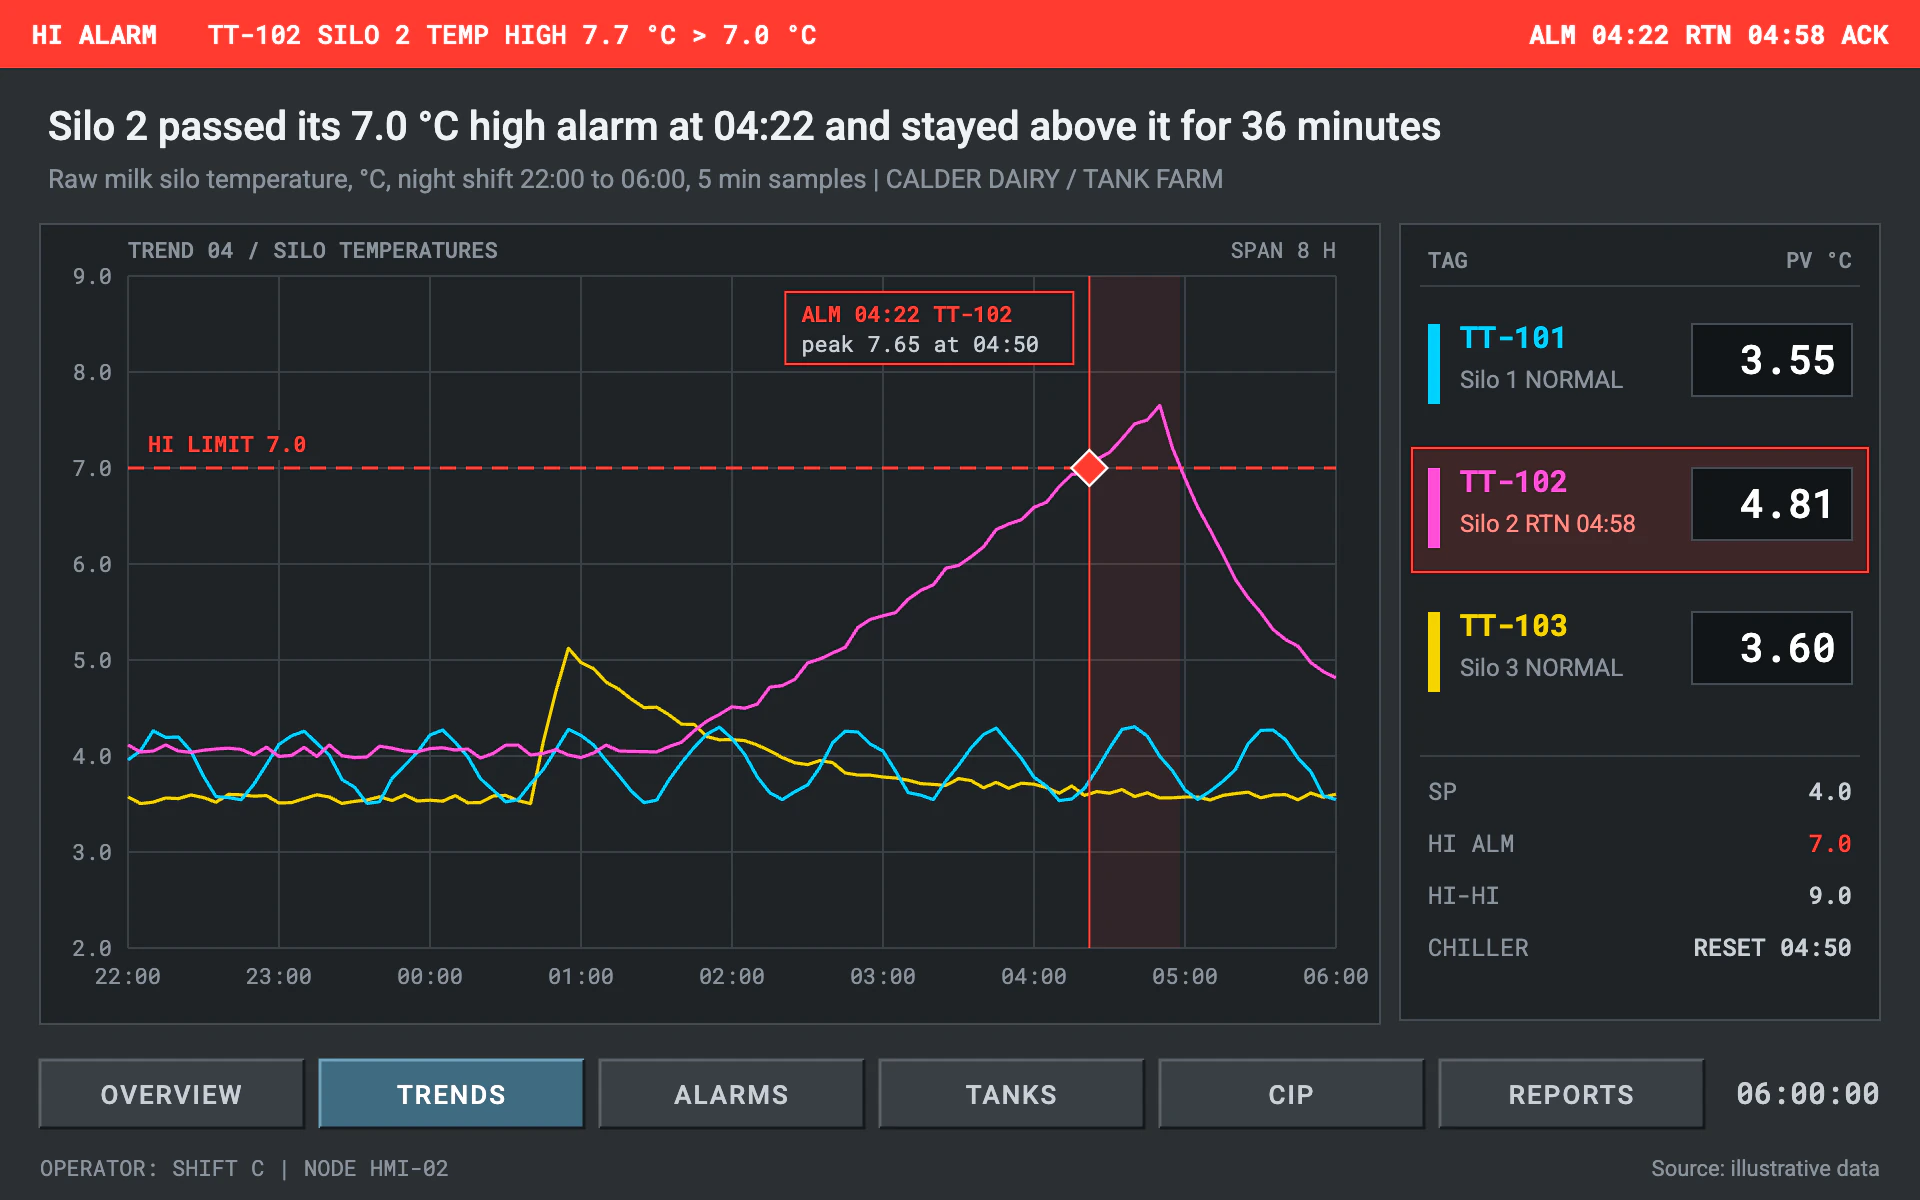Click the HI-HI 9.0 value

pos(1830,896)
